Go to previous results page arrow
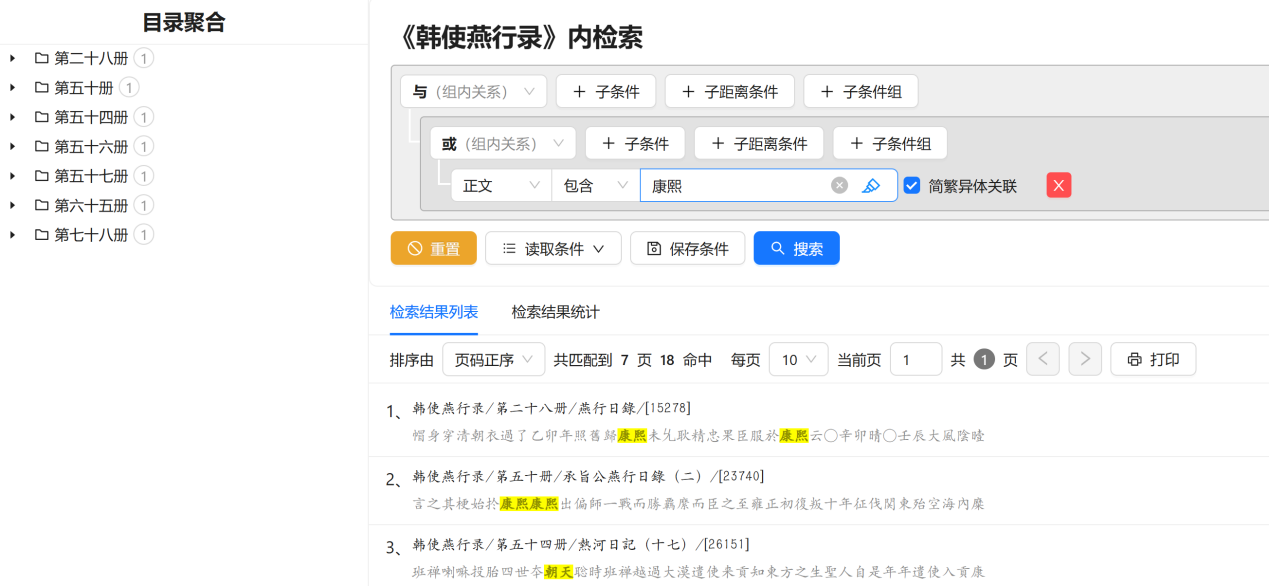This screenshot has height=586, width=1269. (x=1043, y=359)
